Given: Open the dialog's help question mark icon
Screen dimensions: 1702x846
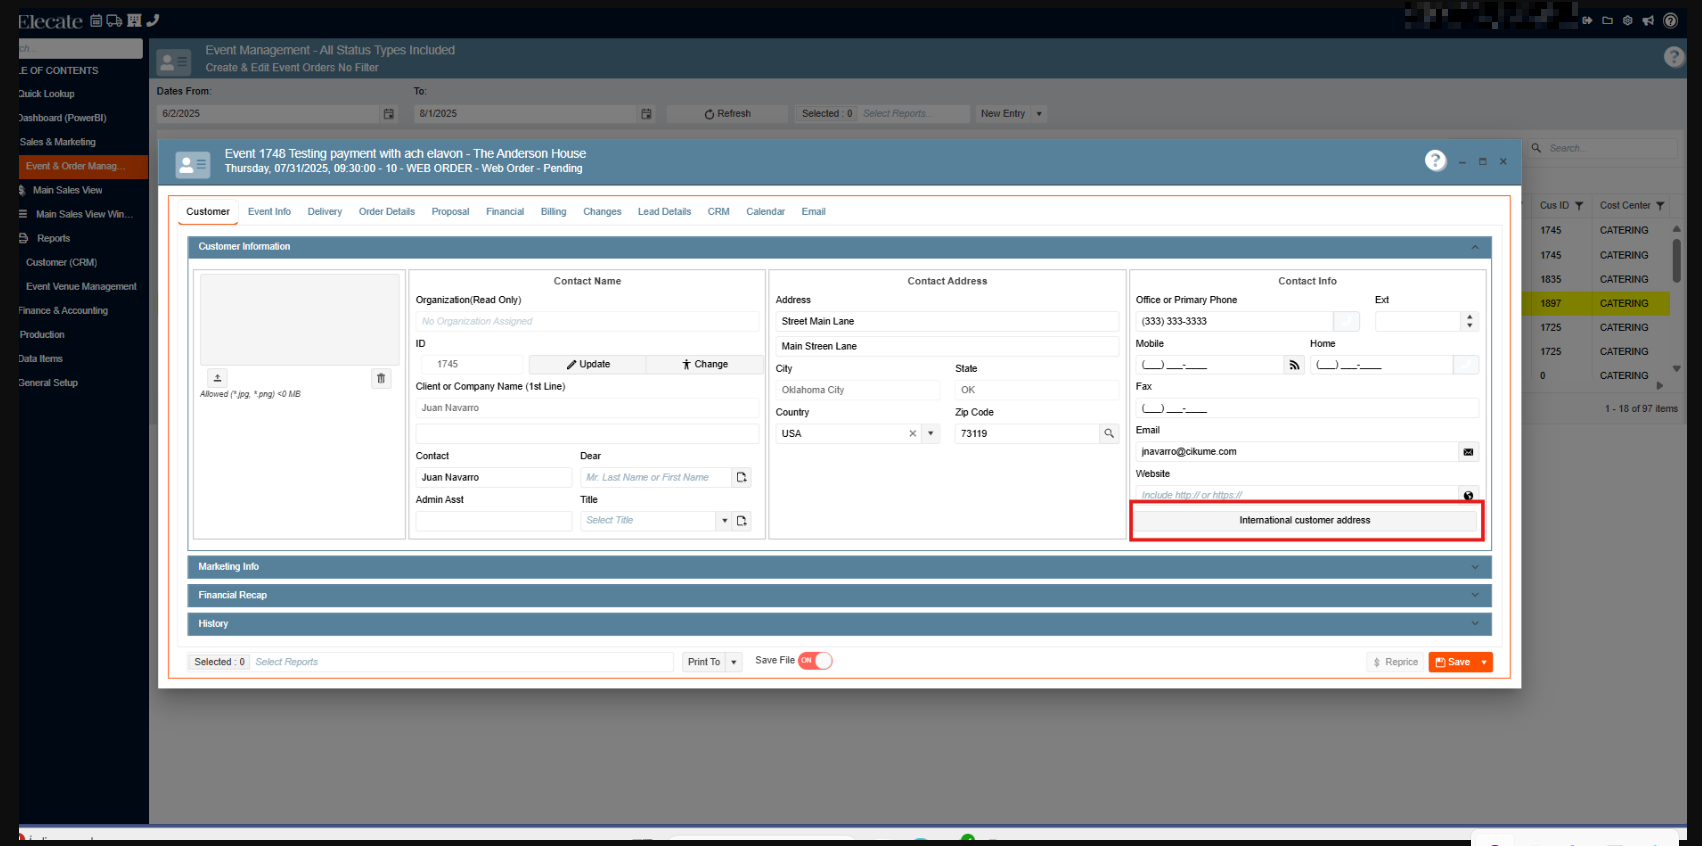Looking at the screenshot, I should pos(1435,161).
